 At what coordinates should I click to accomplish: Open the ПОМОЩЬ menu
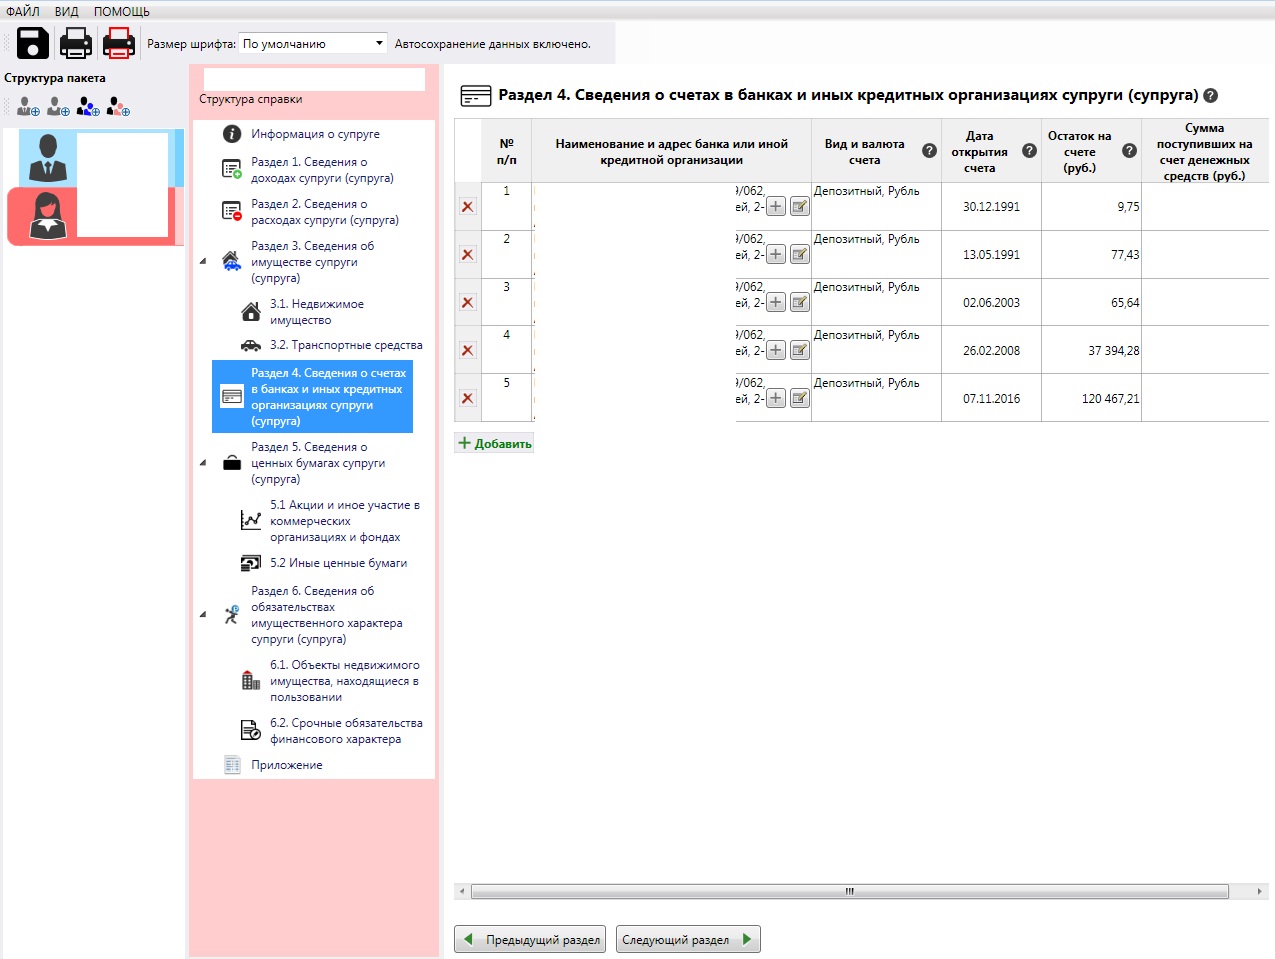pos(122,11)
